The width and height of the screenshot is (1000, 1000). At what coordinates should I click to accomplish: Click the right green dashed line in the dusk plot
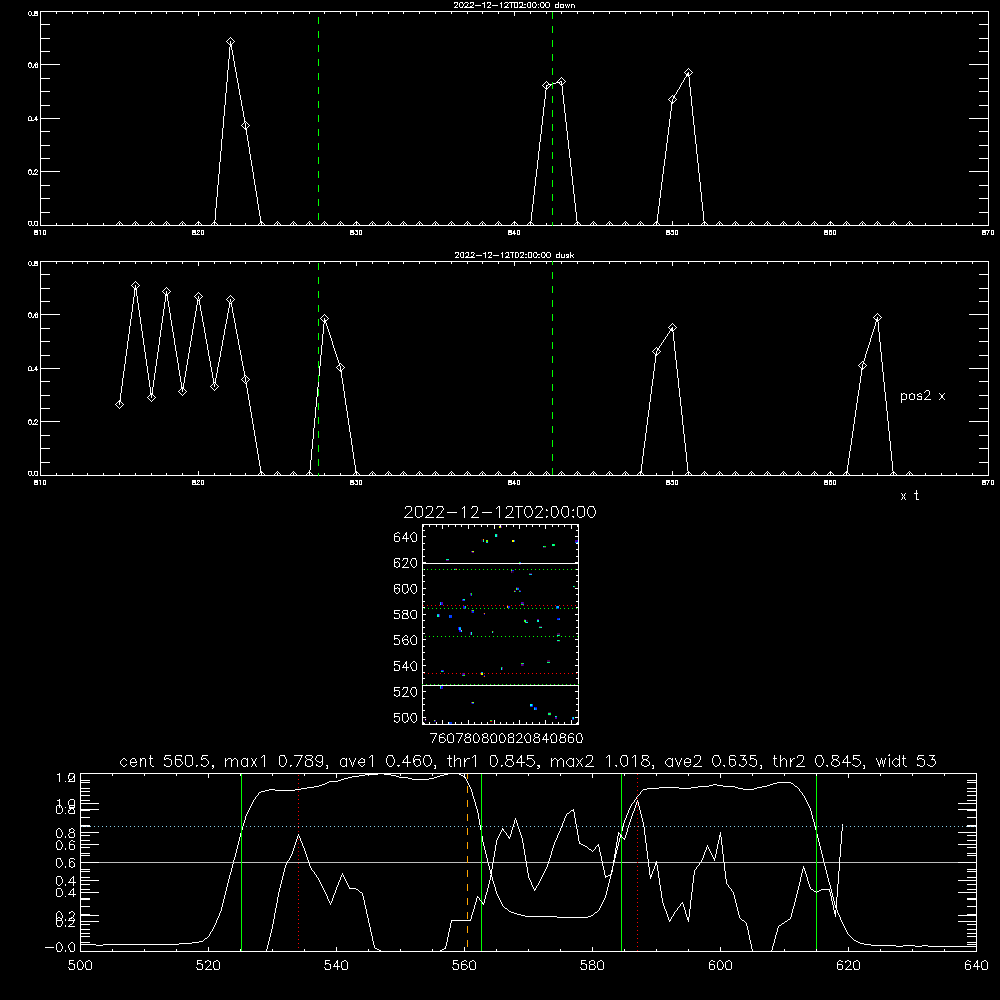click(x=552, y=368)
